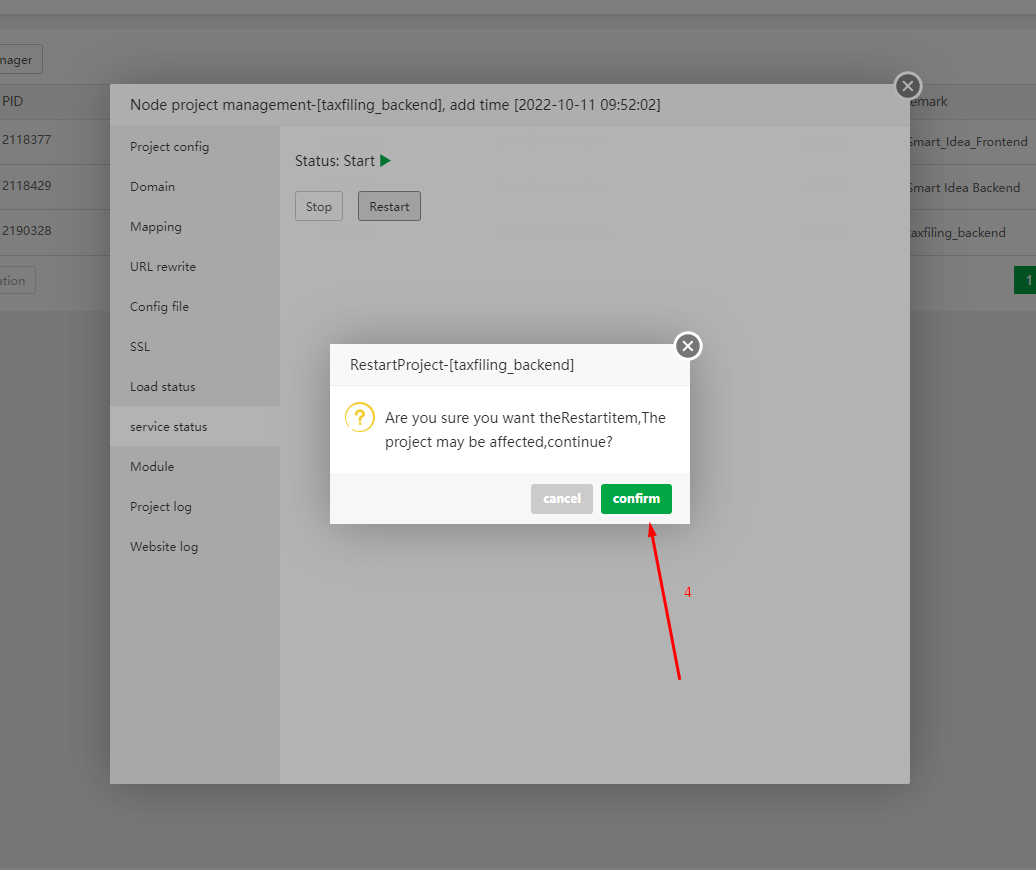1036x870 pixels.
Task: Click the Status: Start label
Action: point(334,161)
